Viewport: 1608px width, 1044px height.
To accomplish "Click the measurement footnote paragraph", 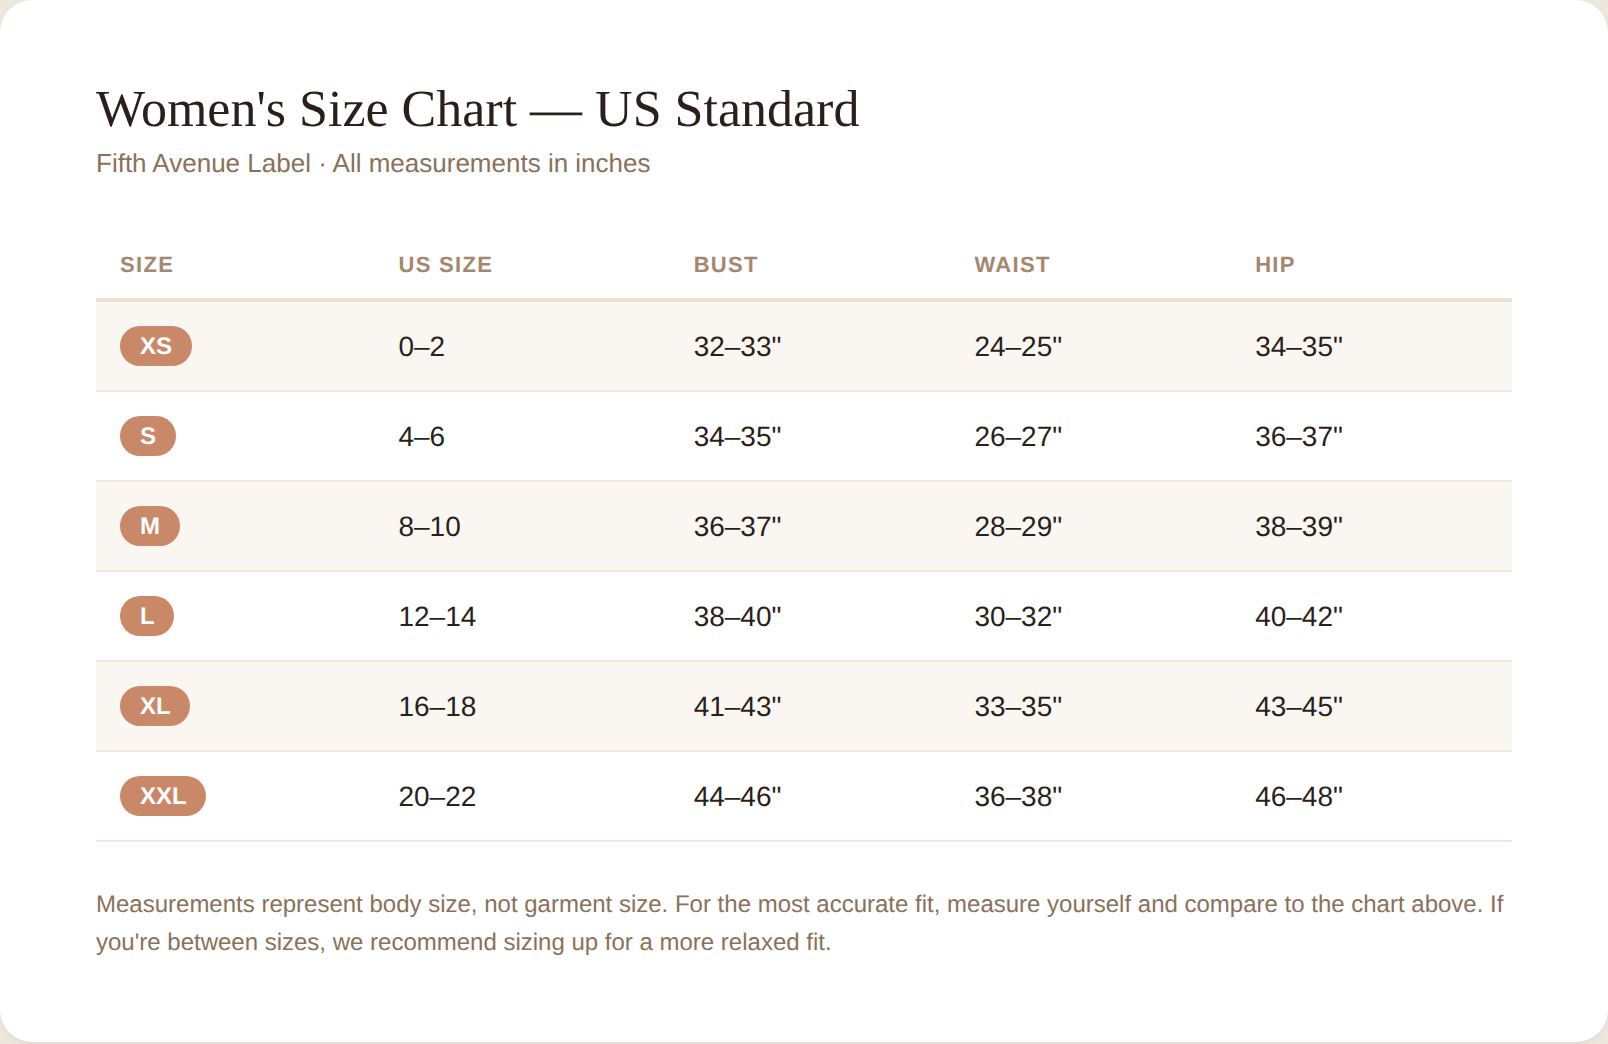I will [800, 923].
